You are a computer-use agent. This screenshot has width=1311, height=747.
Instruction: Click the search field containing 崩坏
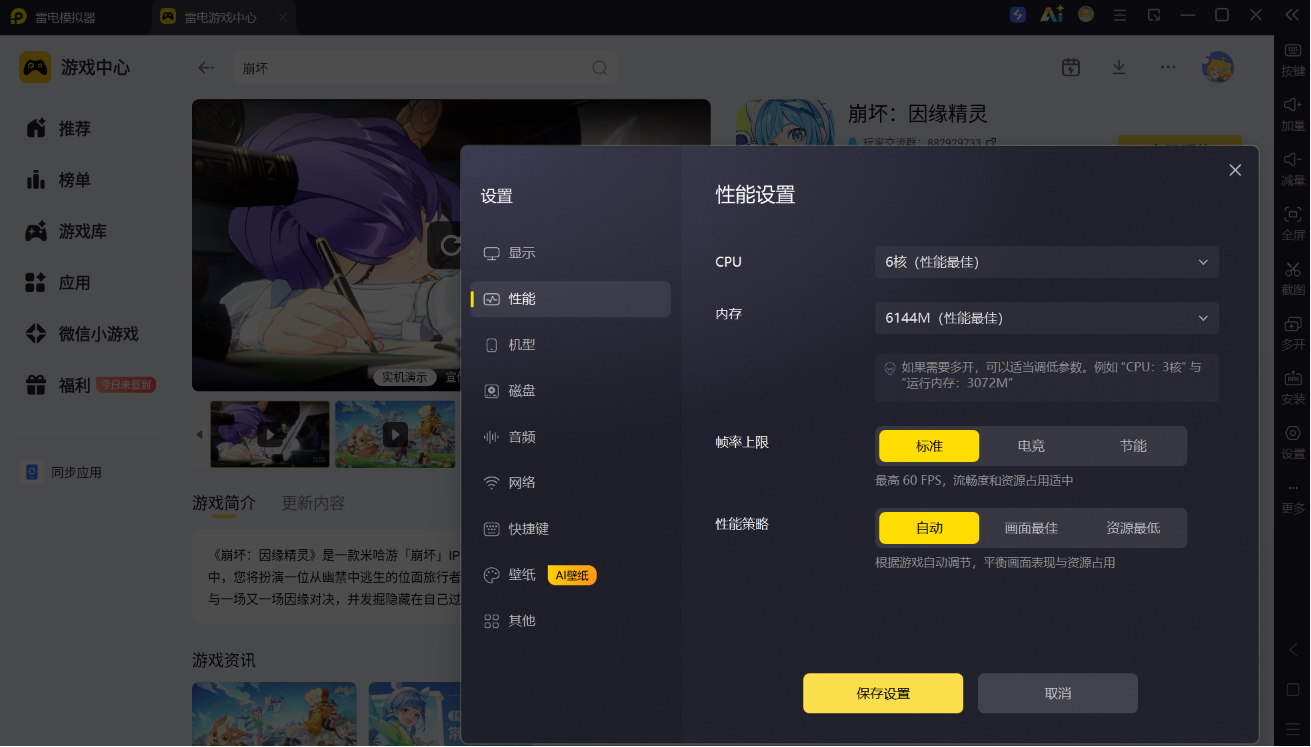click(x=425, y=68)
